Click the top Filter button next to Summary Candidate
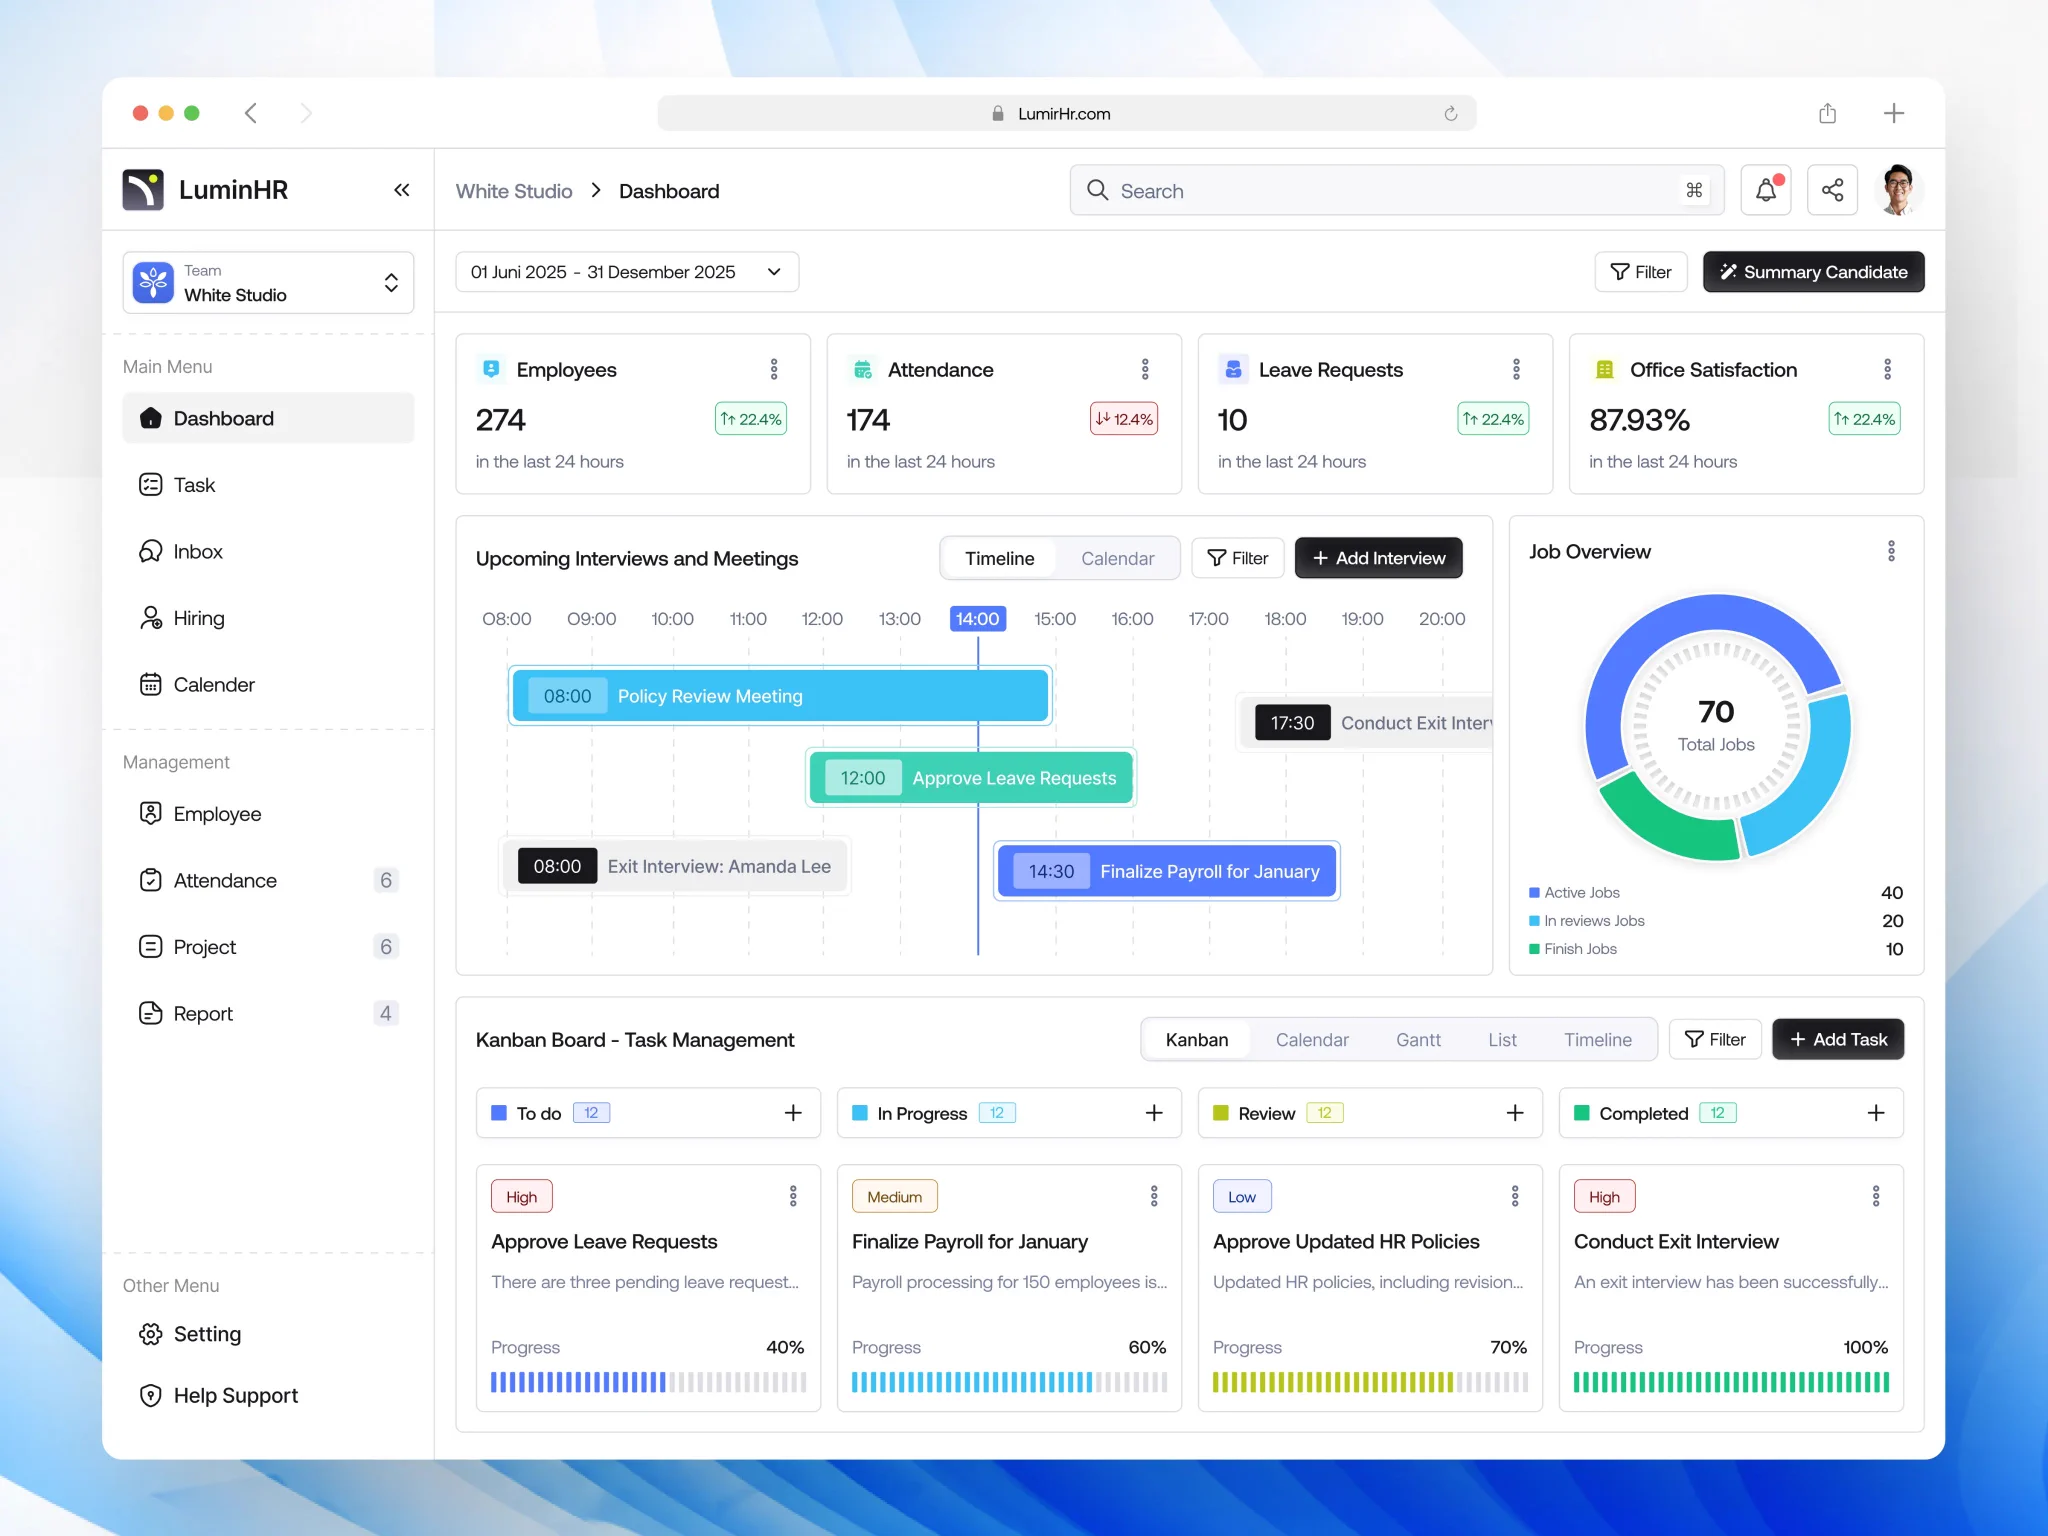 [1641, 272]
